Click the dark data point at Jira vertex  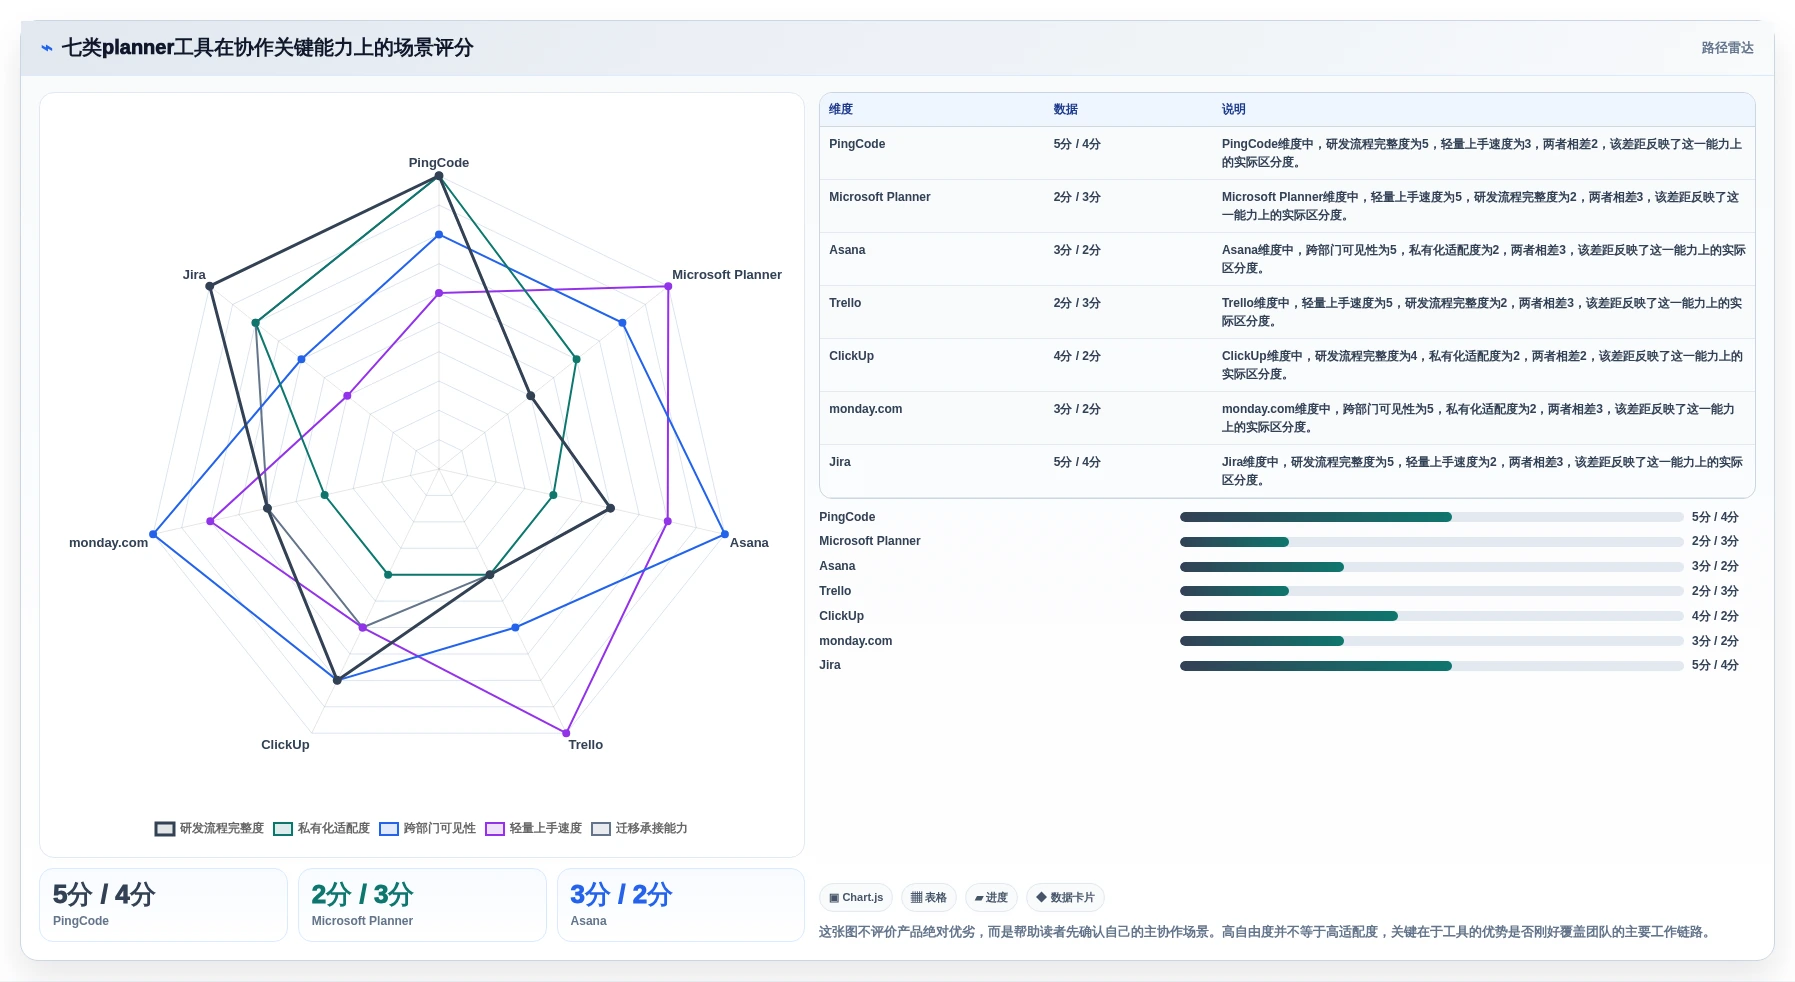(210, 287)
